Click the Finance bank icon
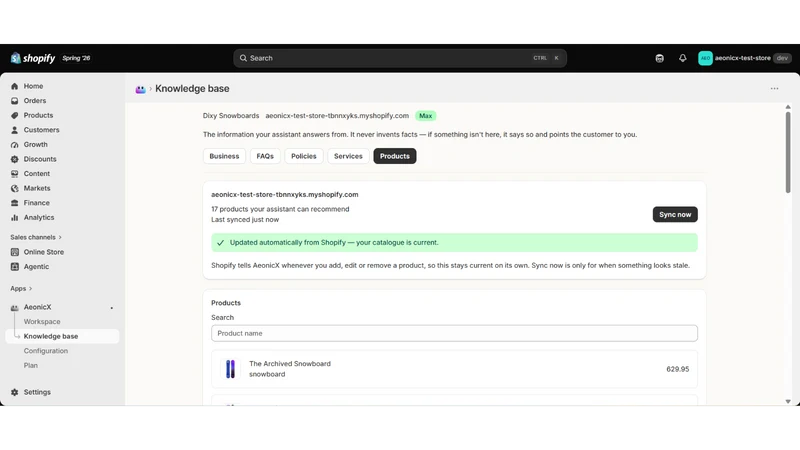The height and width of the screenshot is (450, 800). pyautogui.click(x=15, y=203)
